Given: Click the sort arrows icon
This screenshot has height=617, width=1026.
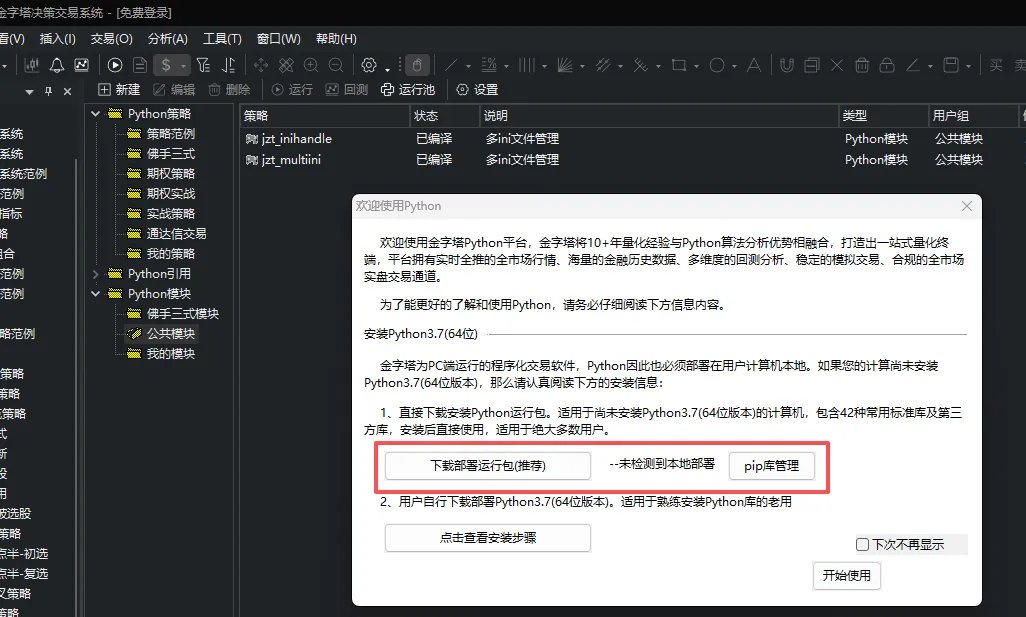Looking at the screenshot, I should pos(228,65).
